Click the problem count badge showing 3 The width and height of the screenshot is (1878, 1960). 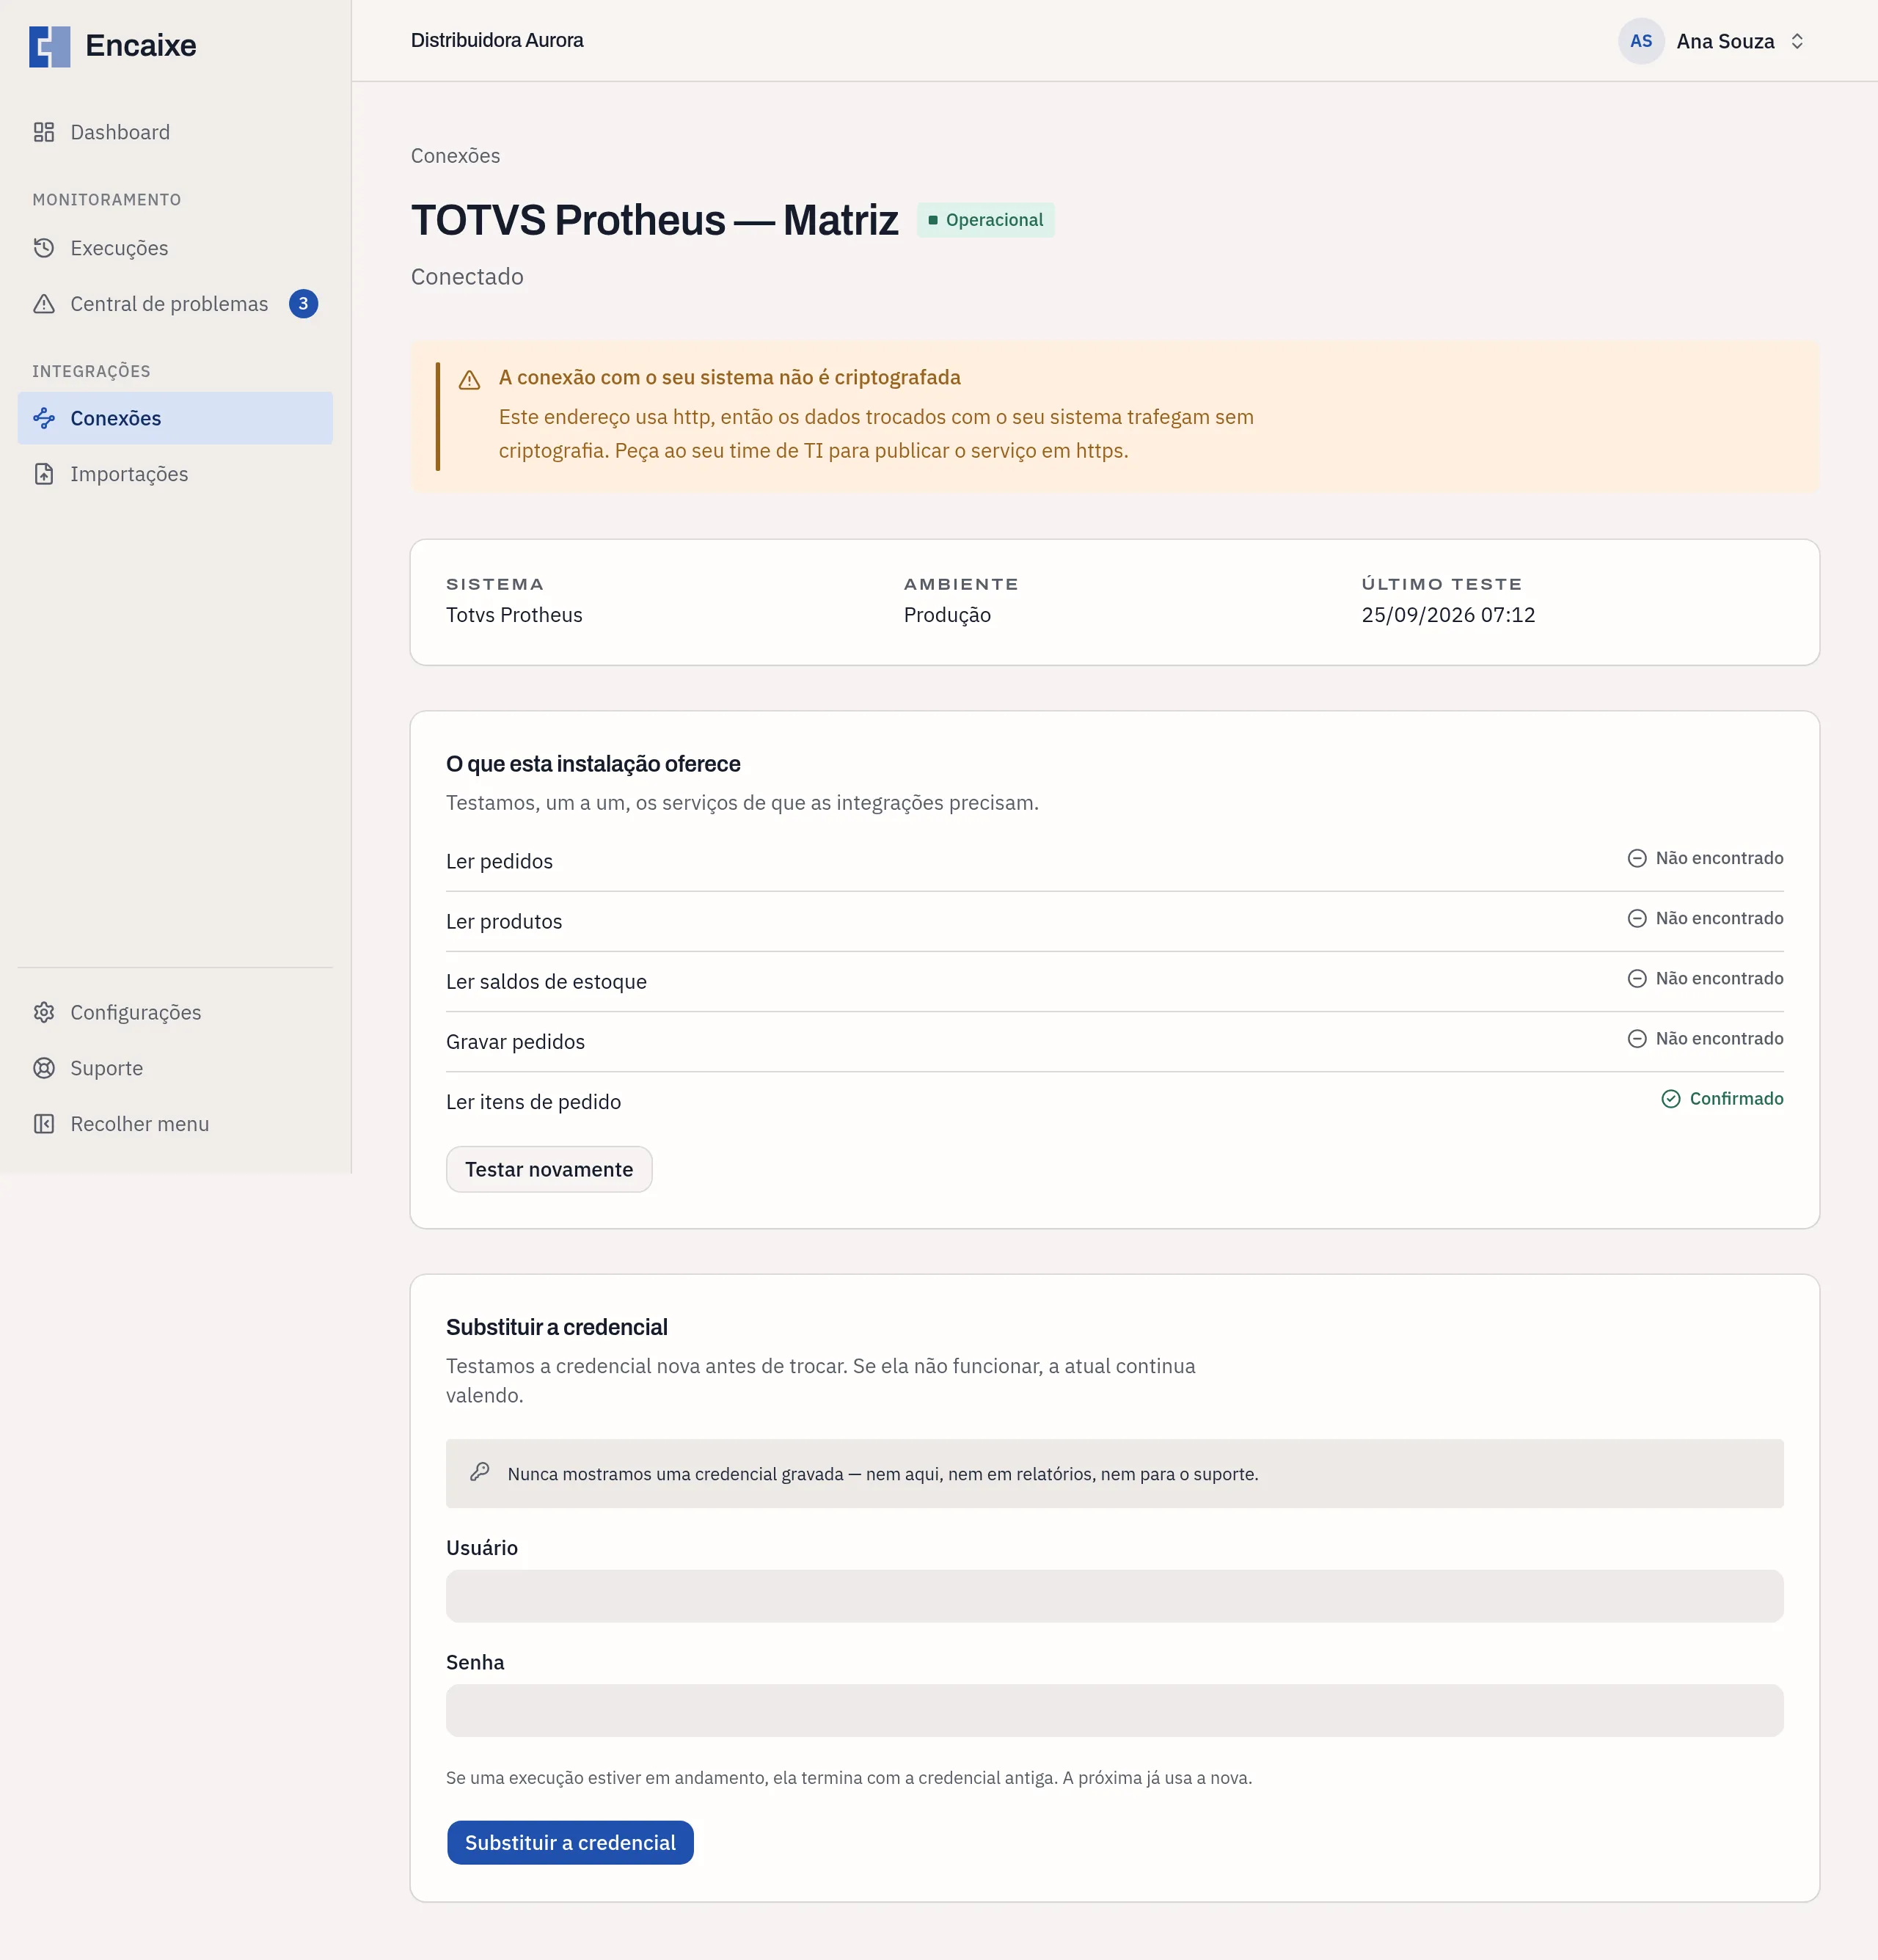pyautogui.click(x=303, y=304)
